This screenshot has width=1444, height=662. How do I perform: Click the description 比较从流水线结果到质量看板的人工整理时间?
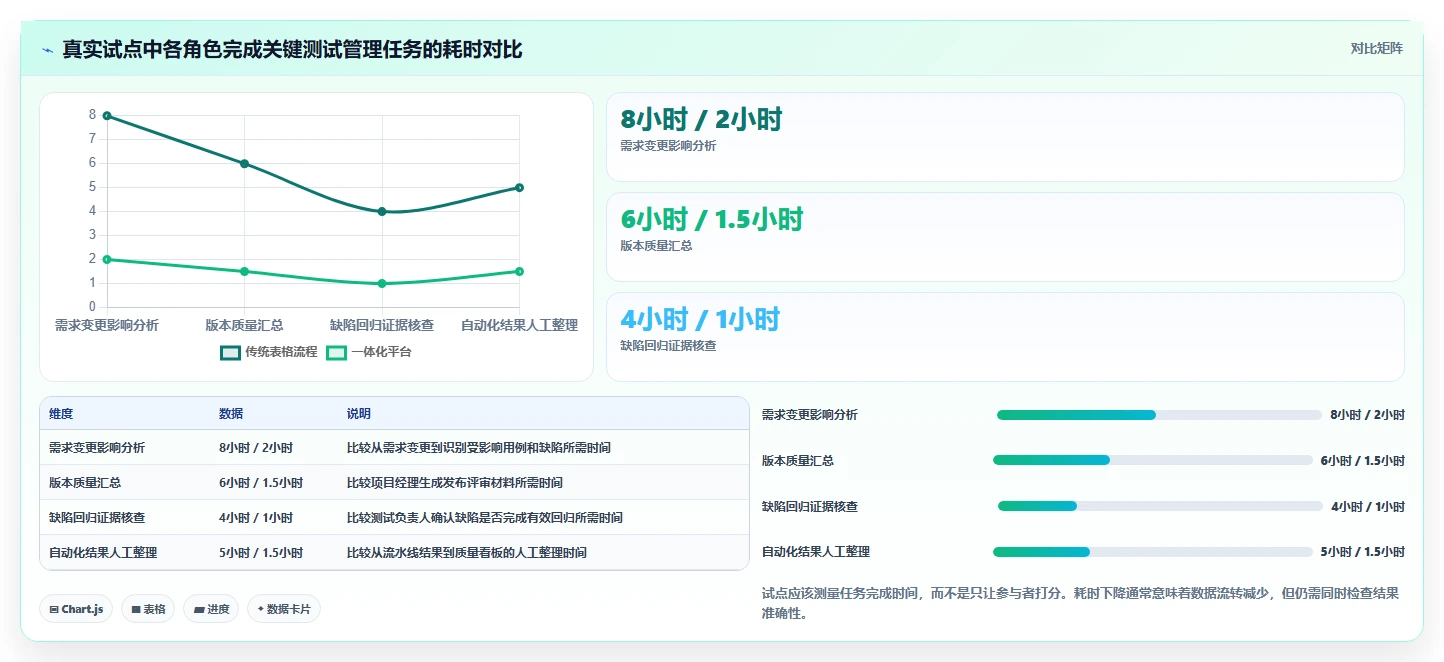[467, 553]
